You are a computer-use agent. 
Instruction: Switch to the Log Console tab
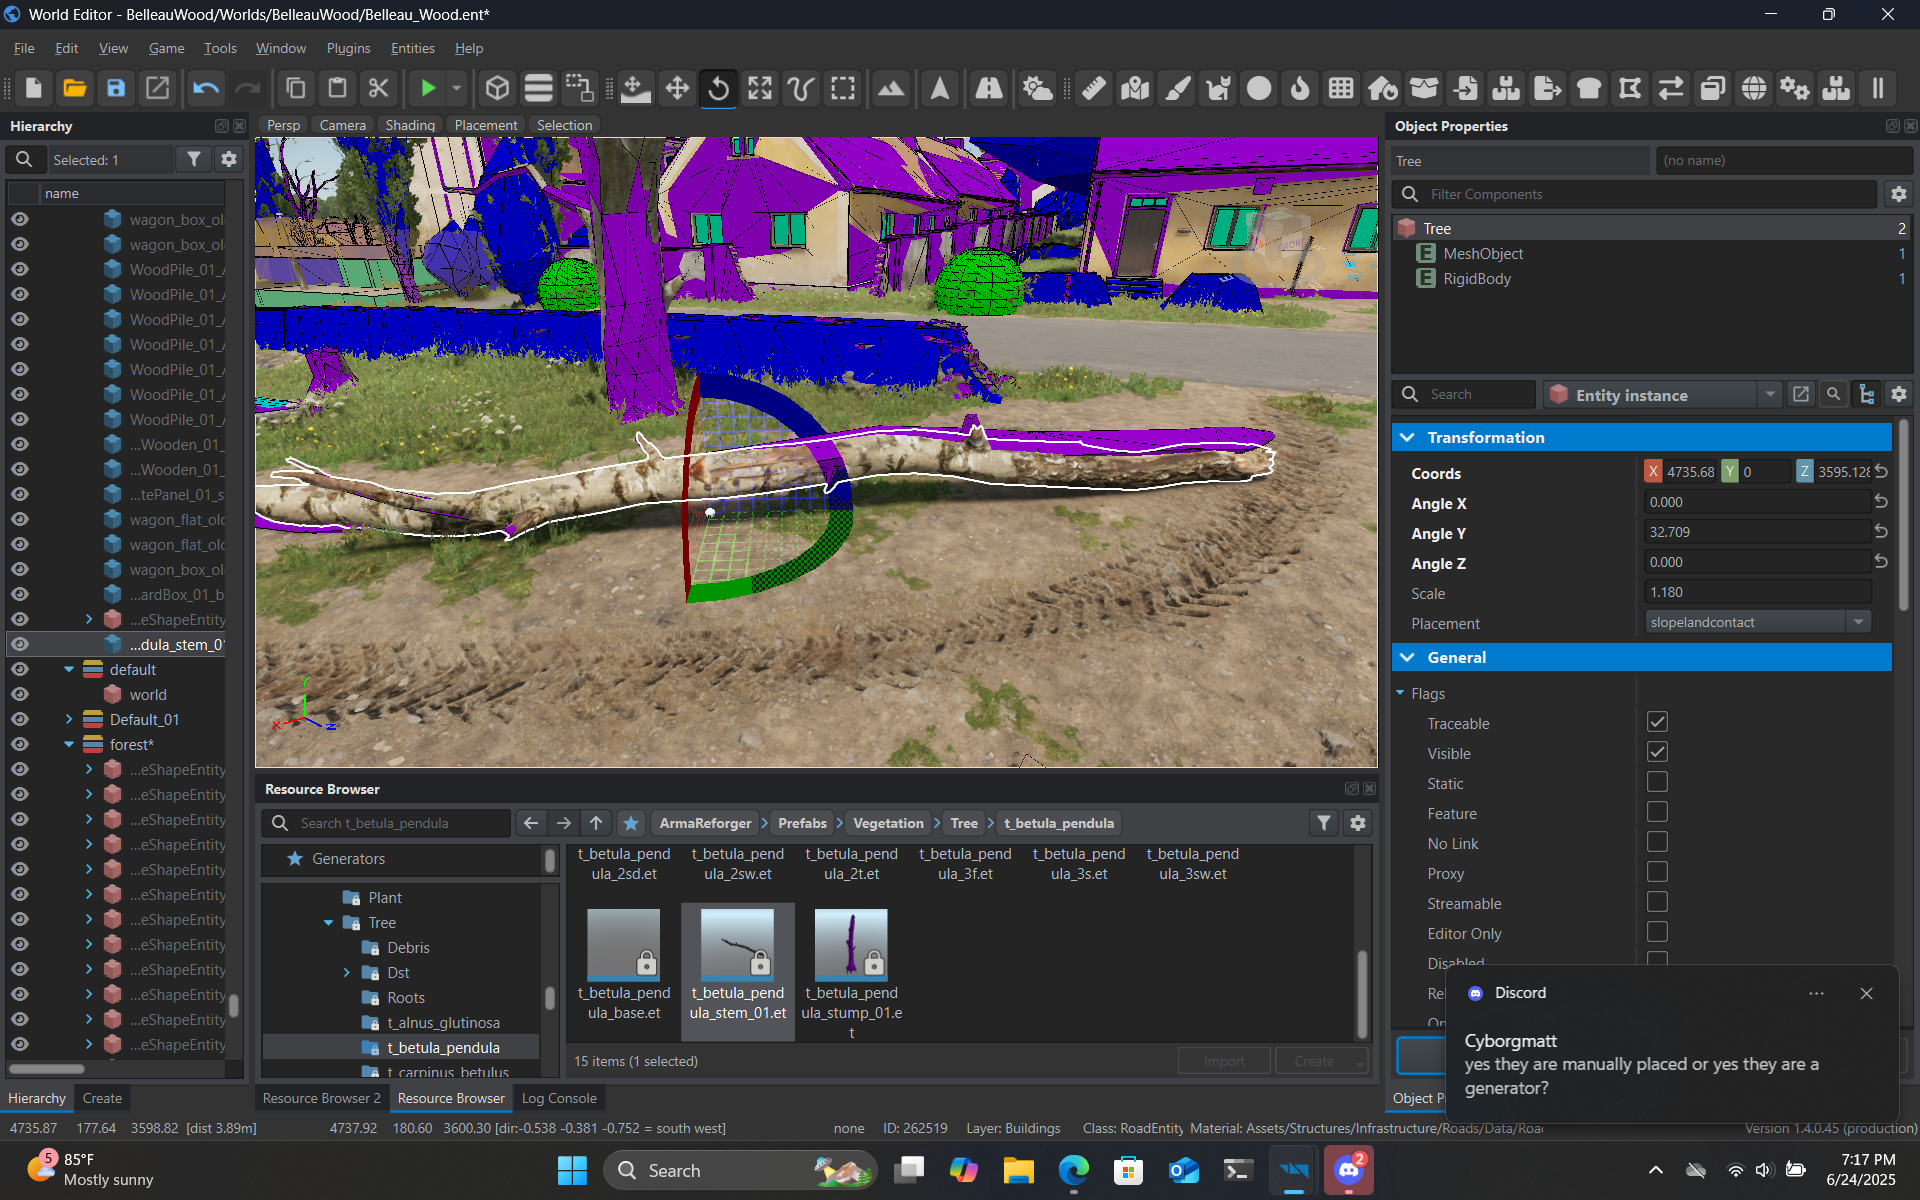click(x=559, y=1098)
